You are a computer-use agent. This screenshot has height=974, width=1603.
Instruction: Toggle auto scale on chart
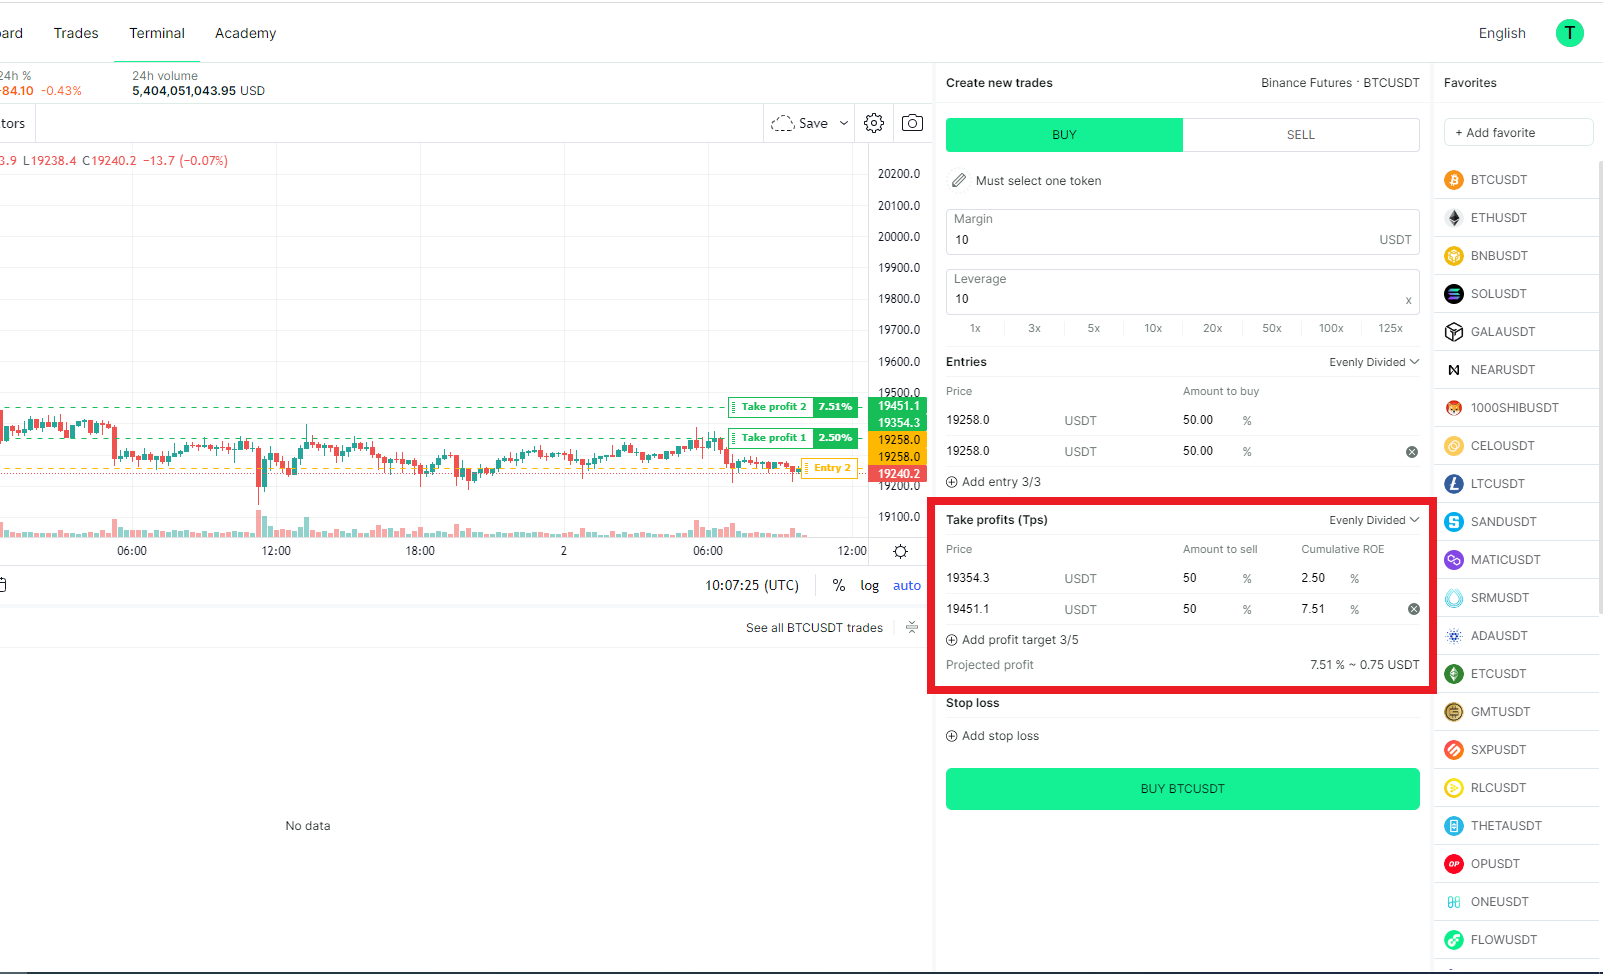point(906,586)
